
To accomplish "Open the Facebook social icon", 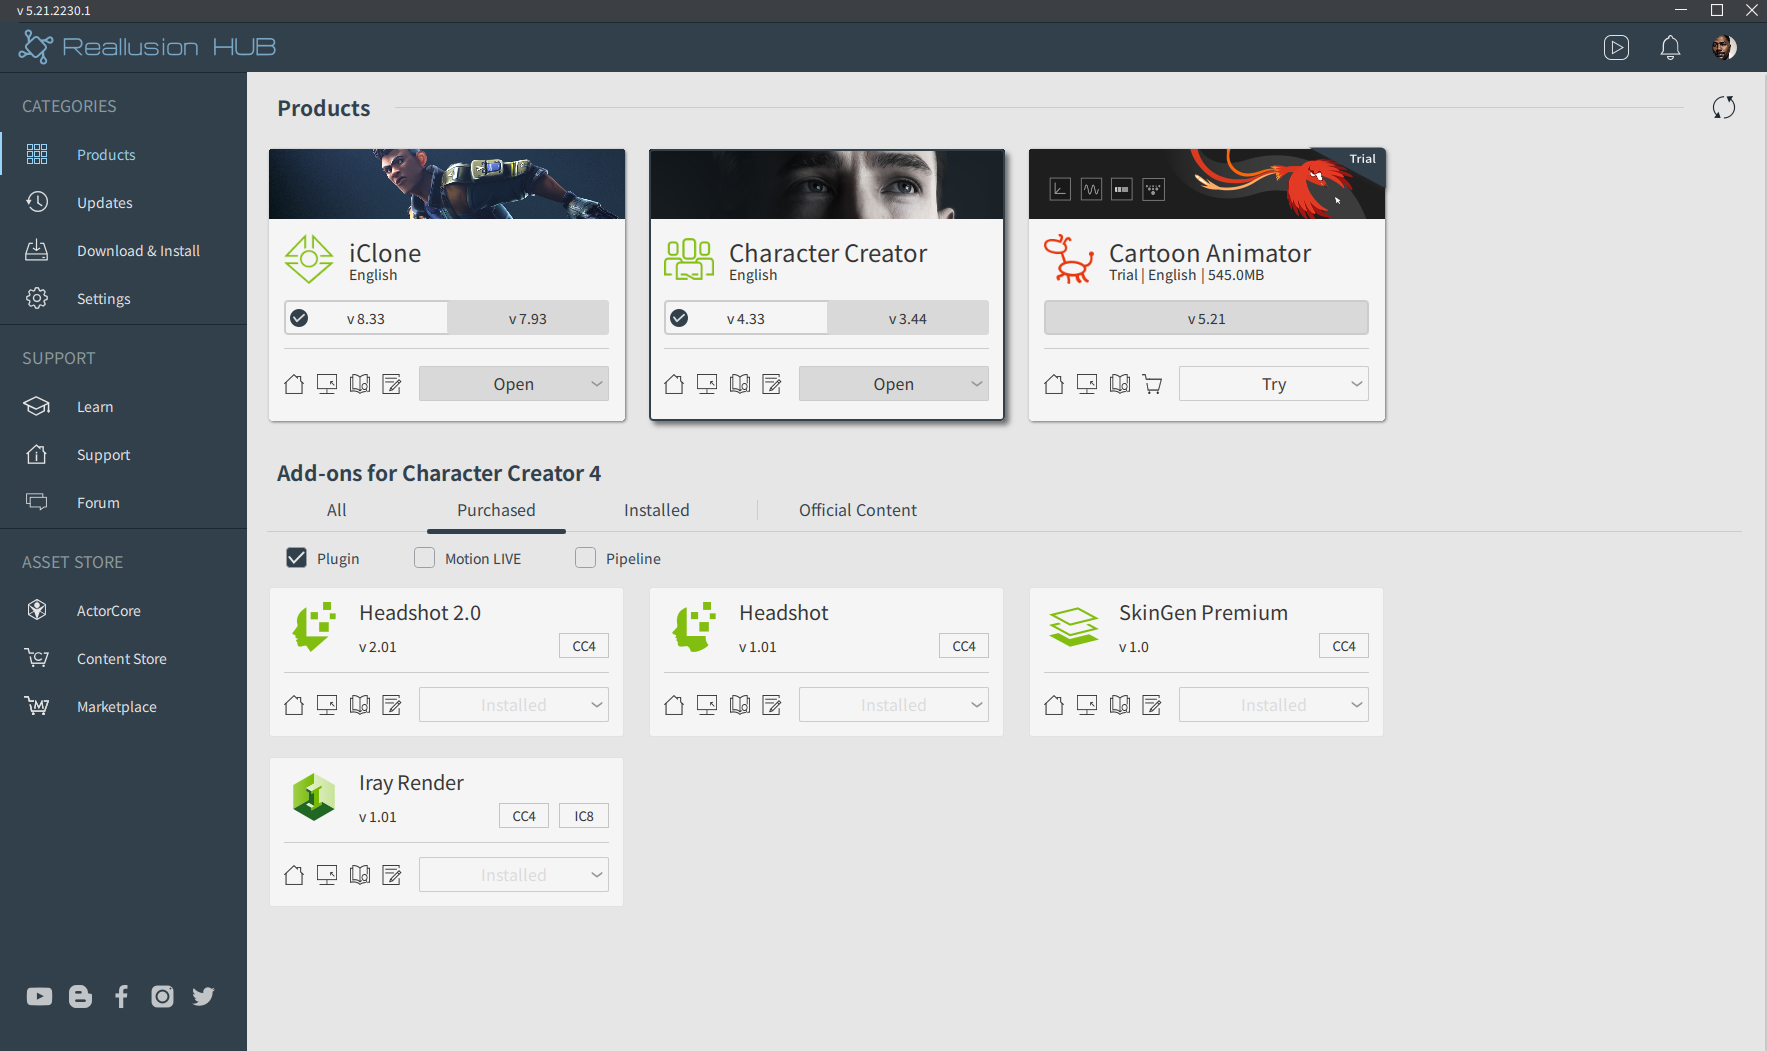I will click(121, 996).
